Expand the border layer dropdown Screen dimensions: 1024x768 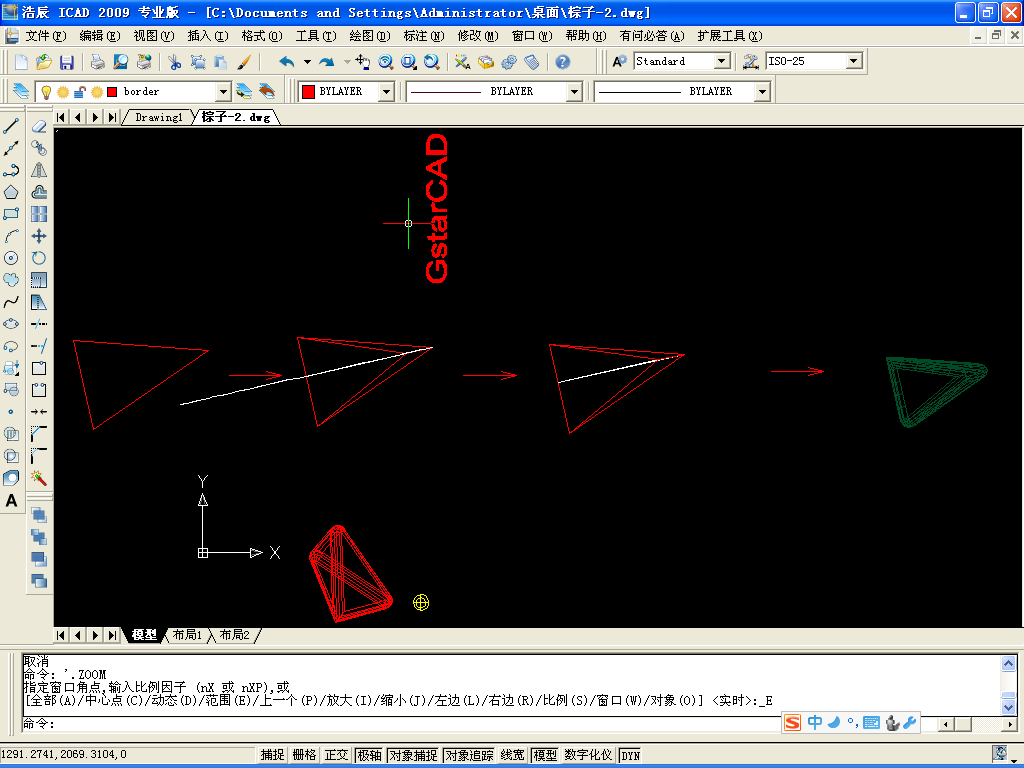pos(223,91)
